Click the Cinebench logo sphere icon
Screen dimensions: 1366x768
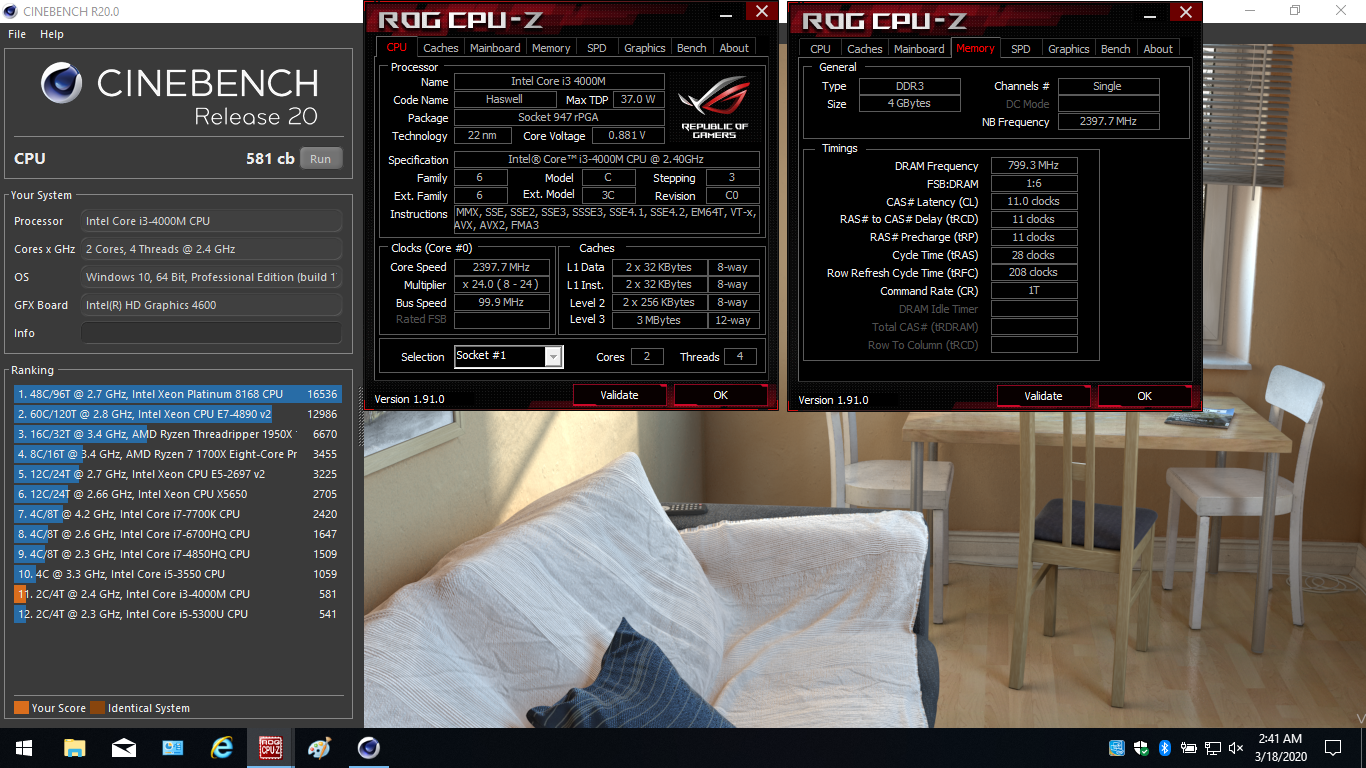pos(62,83)
